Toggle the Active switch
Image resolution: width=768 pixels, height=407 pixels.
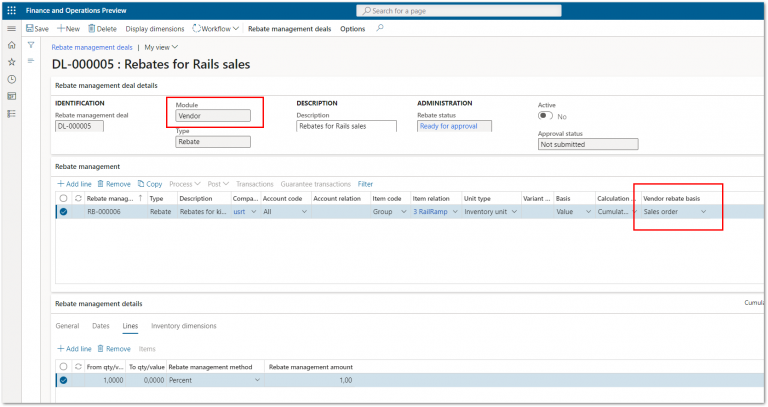pyautogui.click(x=545, y=116)
